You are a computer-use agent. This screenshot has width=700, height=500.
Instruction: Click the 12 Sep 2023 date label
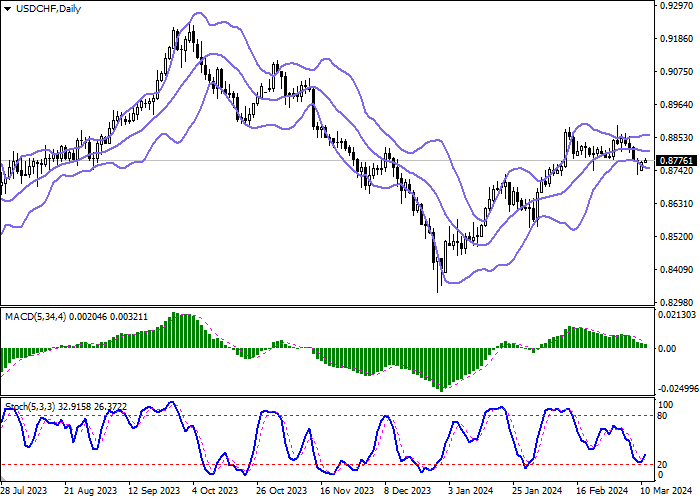(x=154, y=491)
